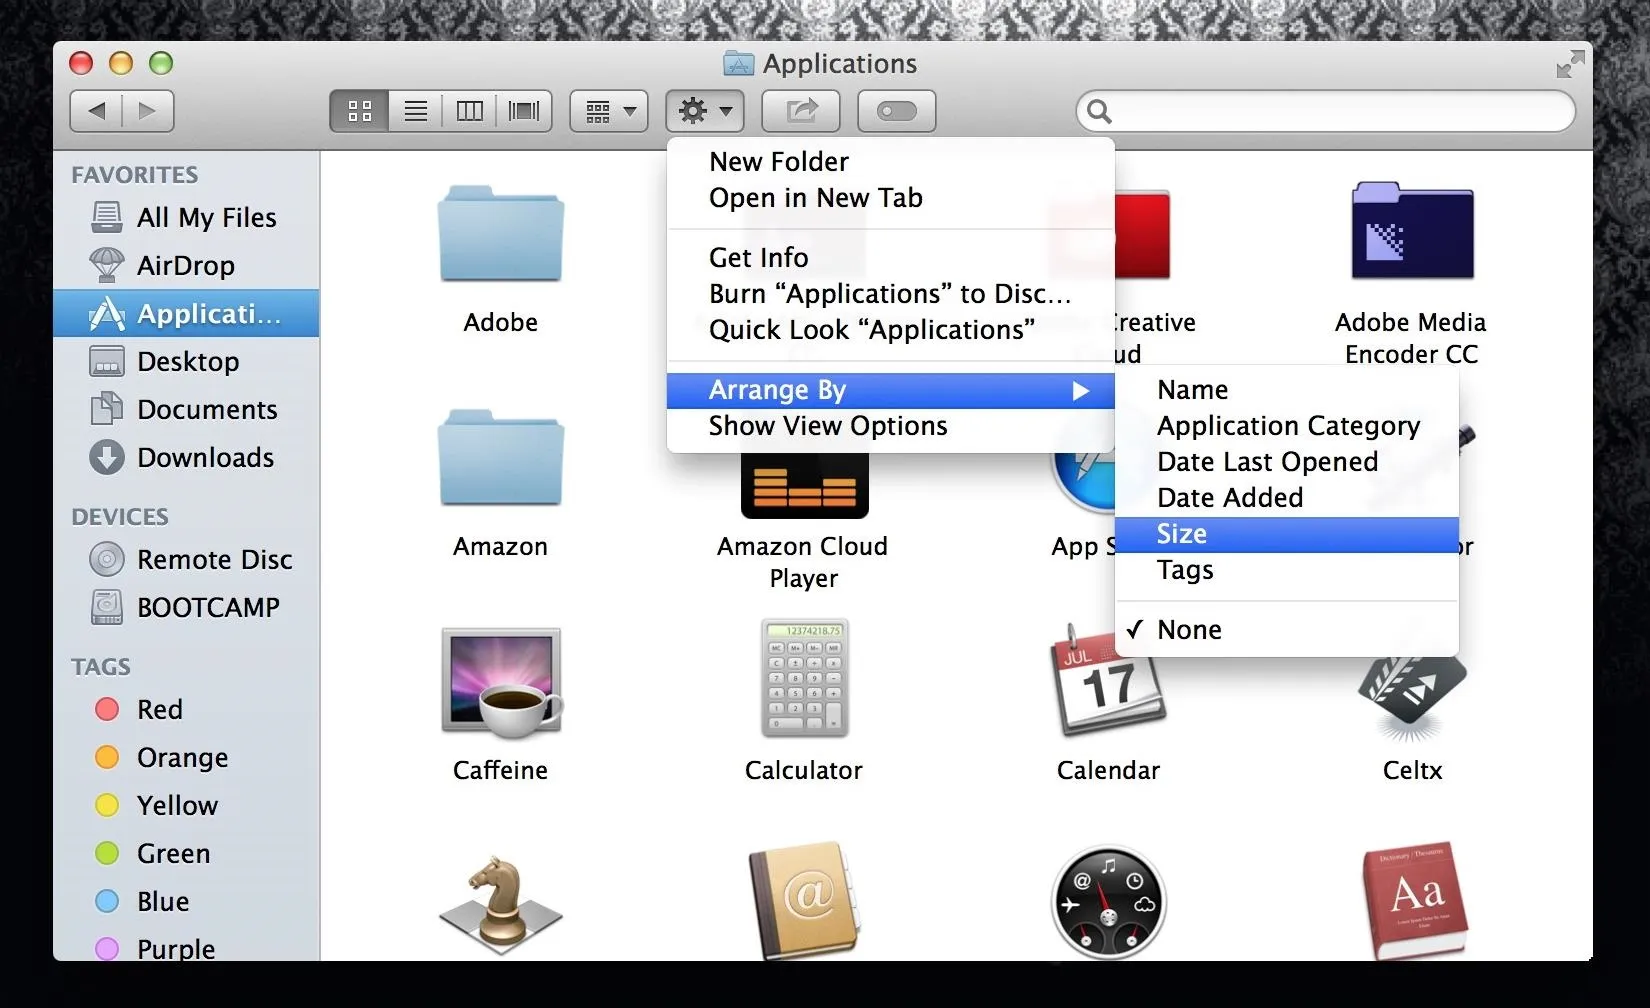Click the Share toolbar button
The width and height of the screenshot is (1650, 1008).
tap(801, 111)
